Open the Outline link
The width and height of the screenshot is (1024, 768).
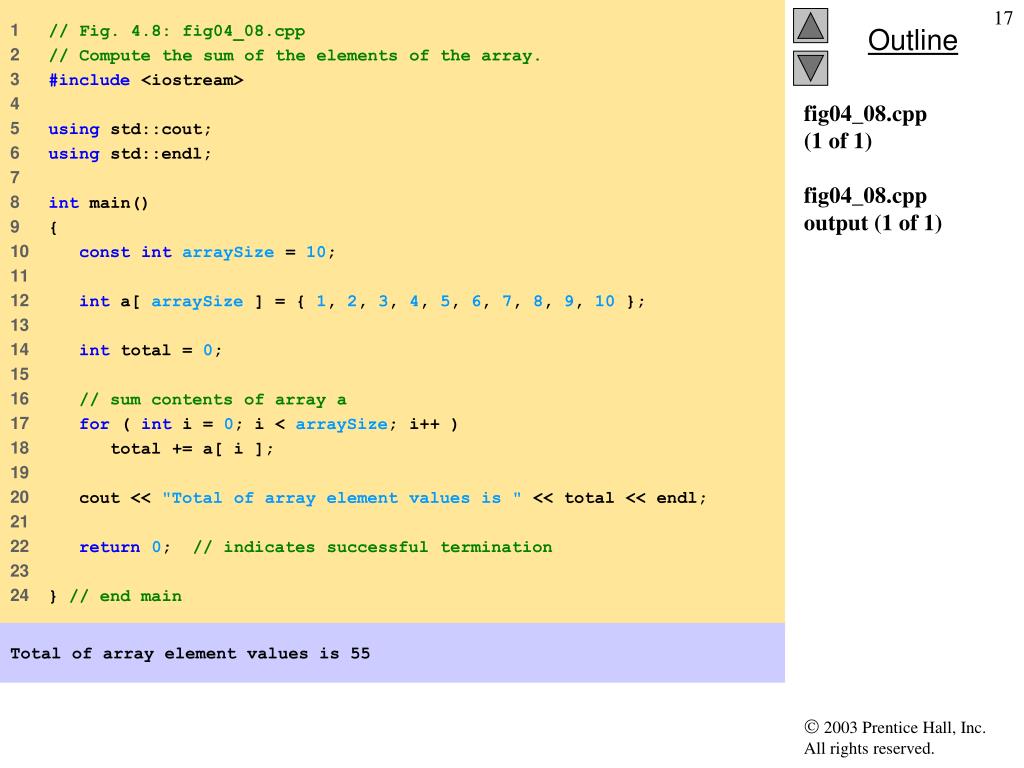pos(912,41)
